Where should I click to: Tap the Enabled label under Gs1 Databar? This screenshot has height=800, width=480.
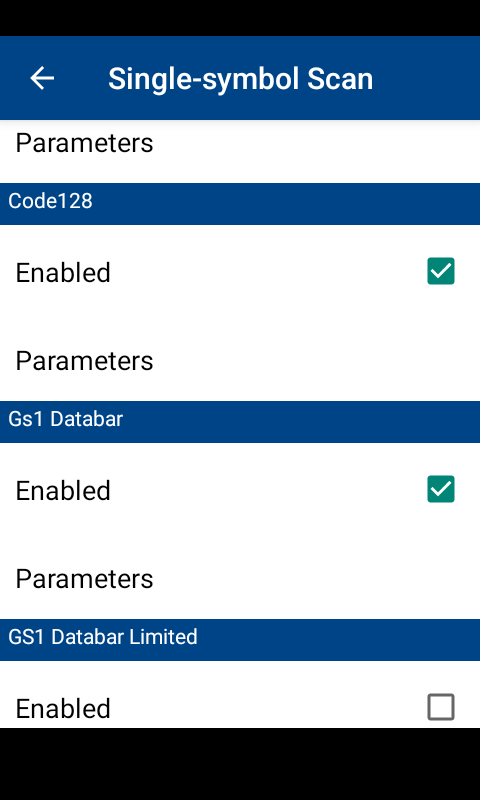click(63, 490)
